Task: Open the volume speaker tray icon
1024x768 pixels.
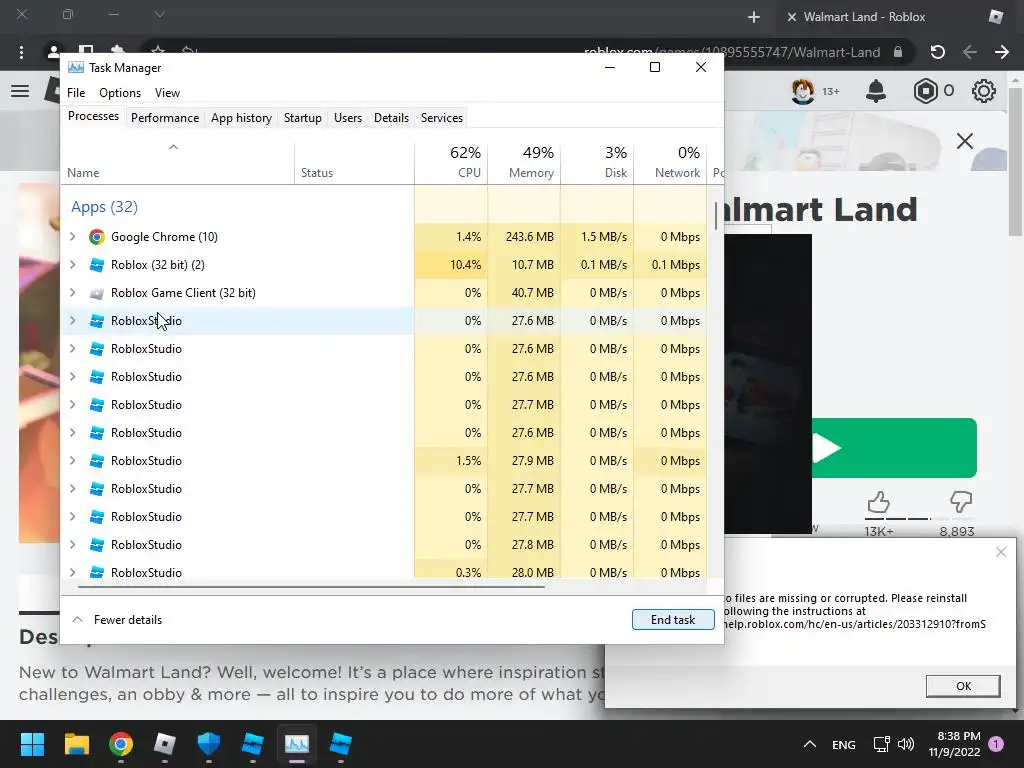Action: 906,744
